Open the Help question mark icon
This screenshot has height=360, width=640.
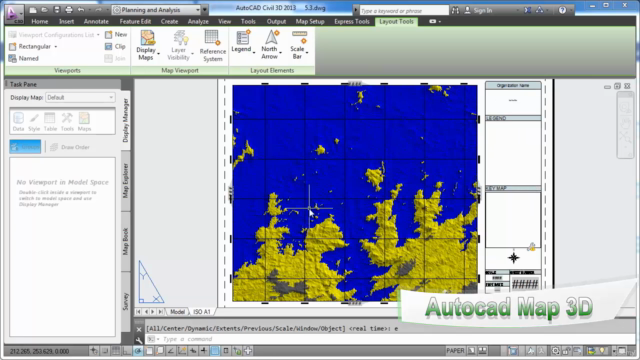coord(562,10)
